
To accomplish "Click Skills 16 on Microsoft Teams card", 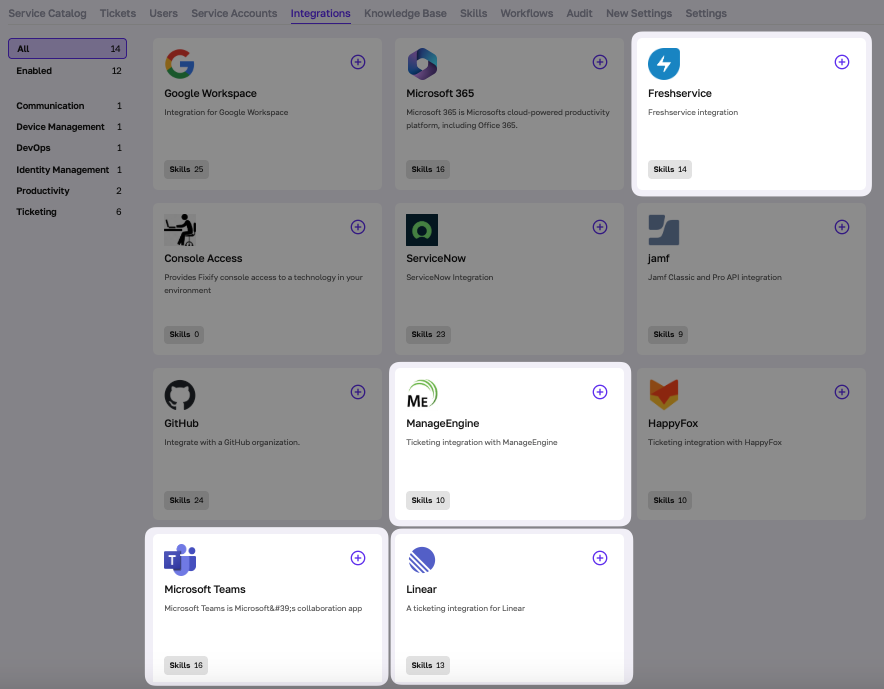I will pos(185,665).
